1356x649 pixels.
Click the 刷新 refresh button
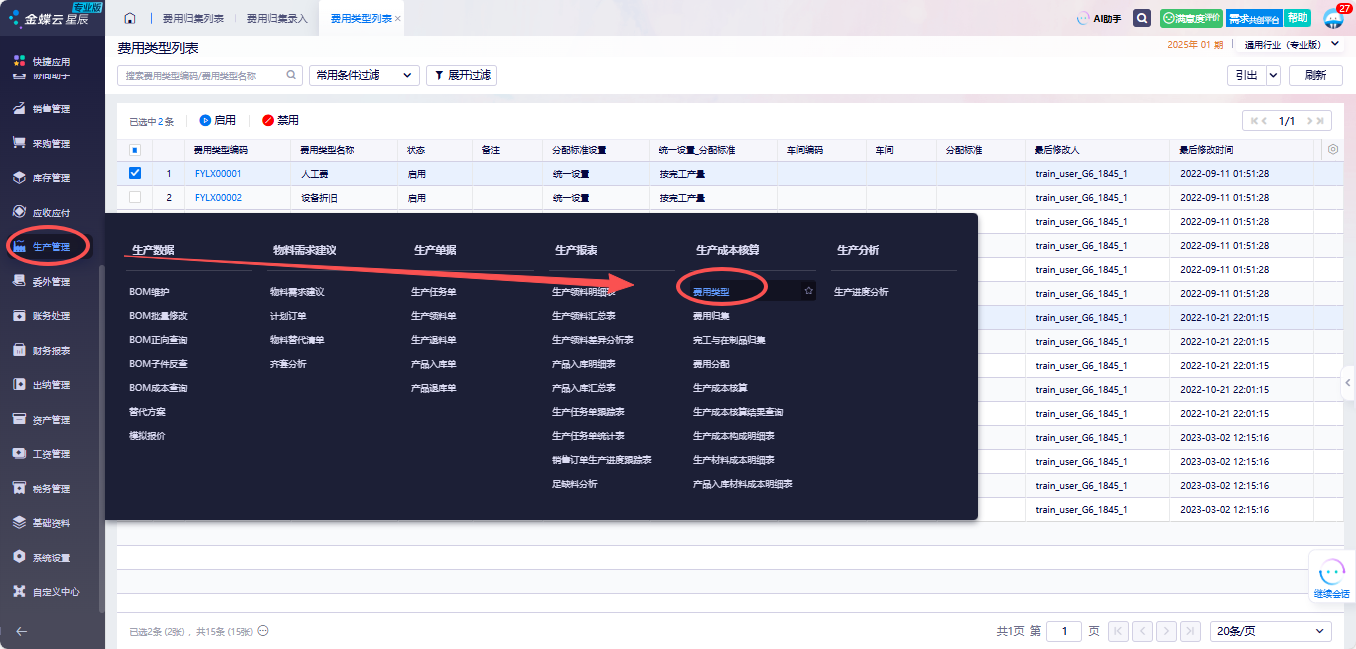click(1315, 75)
